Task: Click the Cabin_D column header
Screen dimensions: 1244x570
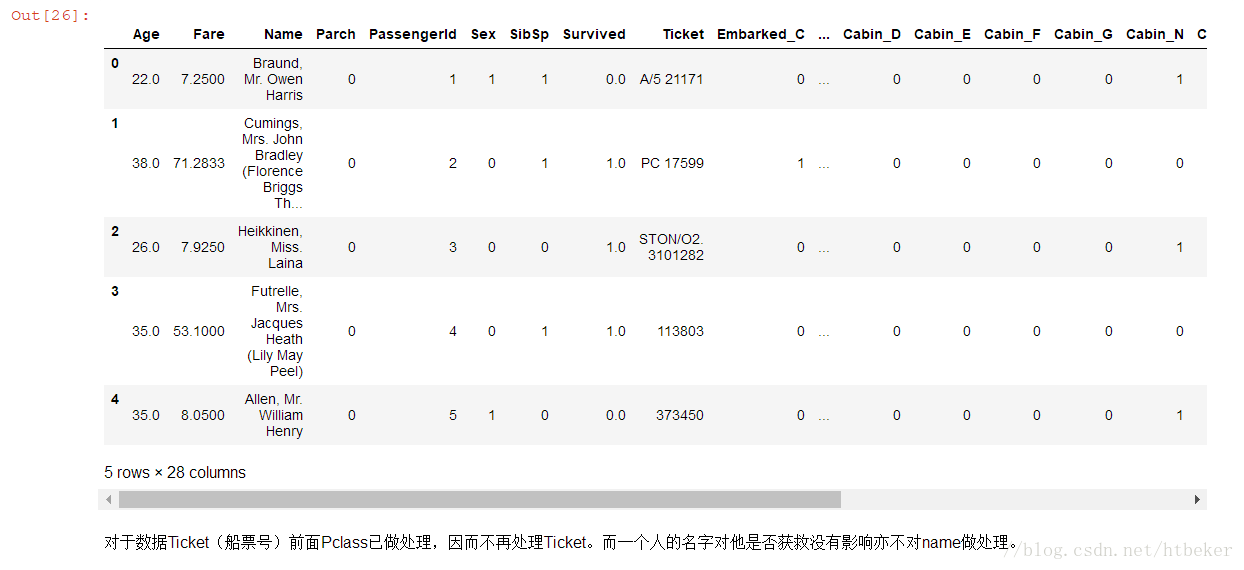Action: (871, 34)
